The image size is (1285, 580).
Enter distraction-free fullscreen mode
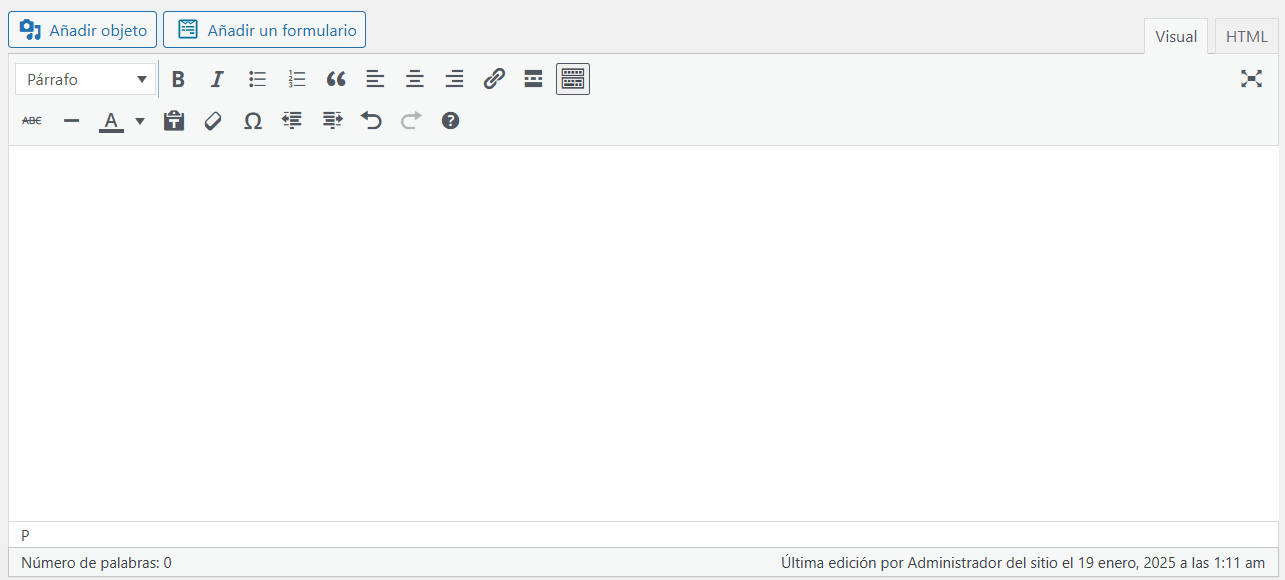pyautogui.click(x=1251, y=79)
